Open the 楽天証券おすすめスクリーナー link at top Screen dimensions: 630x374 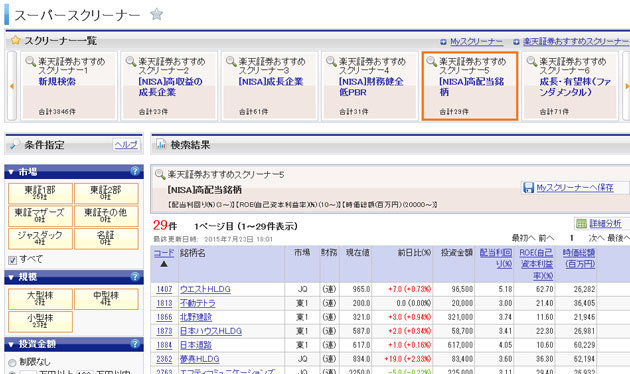click(x=576, y=41)
